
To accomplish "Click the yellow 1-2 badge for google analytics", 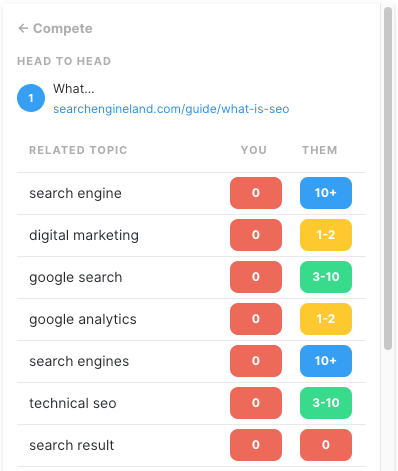I will pyautogui.click(x=326, y=319).
